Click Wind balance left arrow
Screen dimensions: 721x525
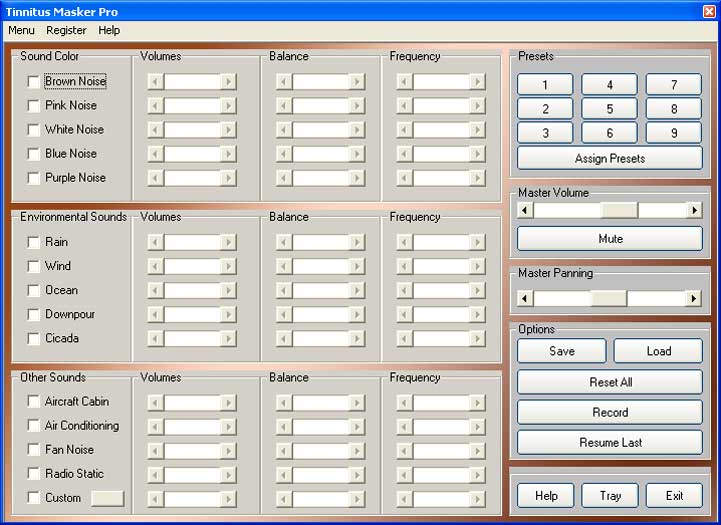pyautogui.click(x=284, y=266)
